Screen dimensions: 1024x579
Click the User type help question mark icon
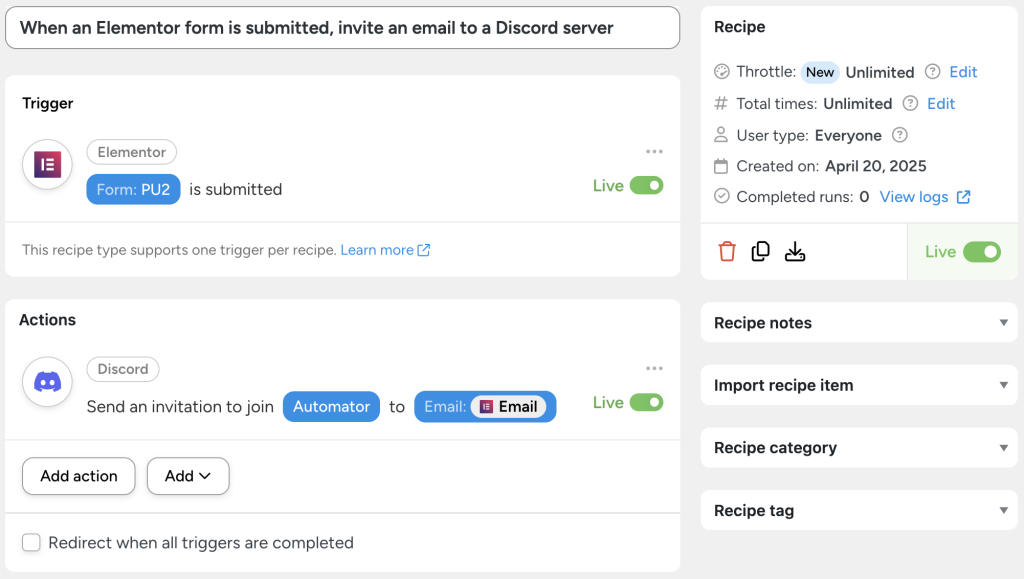tap(902, 135)
